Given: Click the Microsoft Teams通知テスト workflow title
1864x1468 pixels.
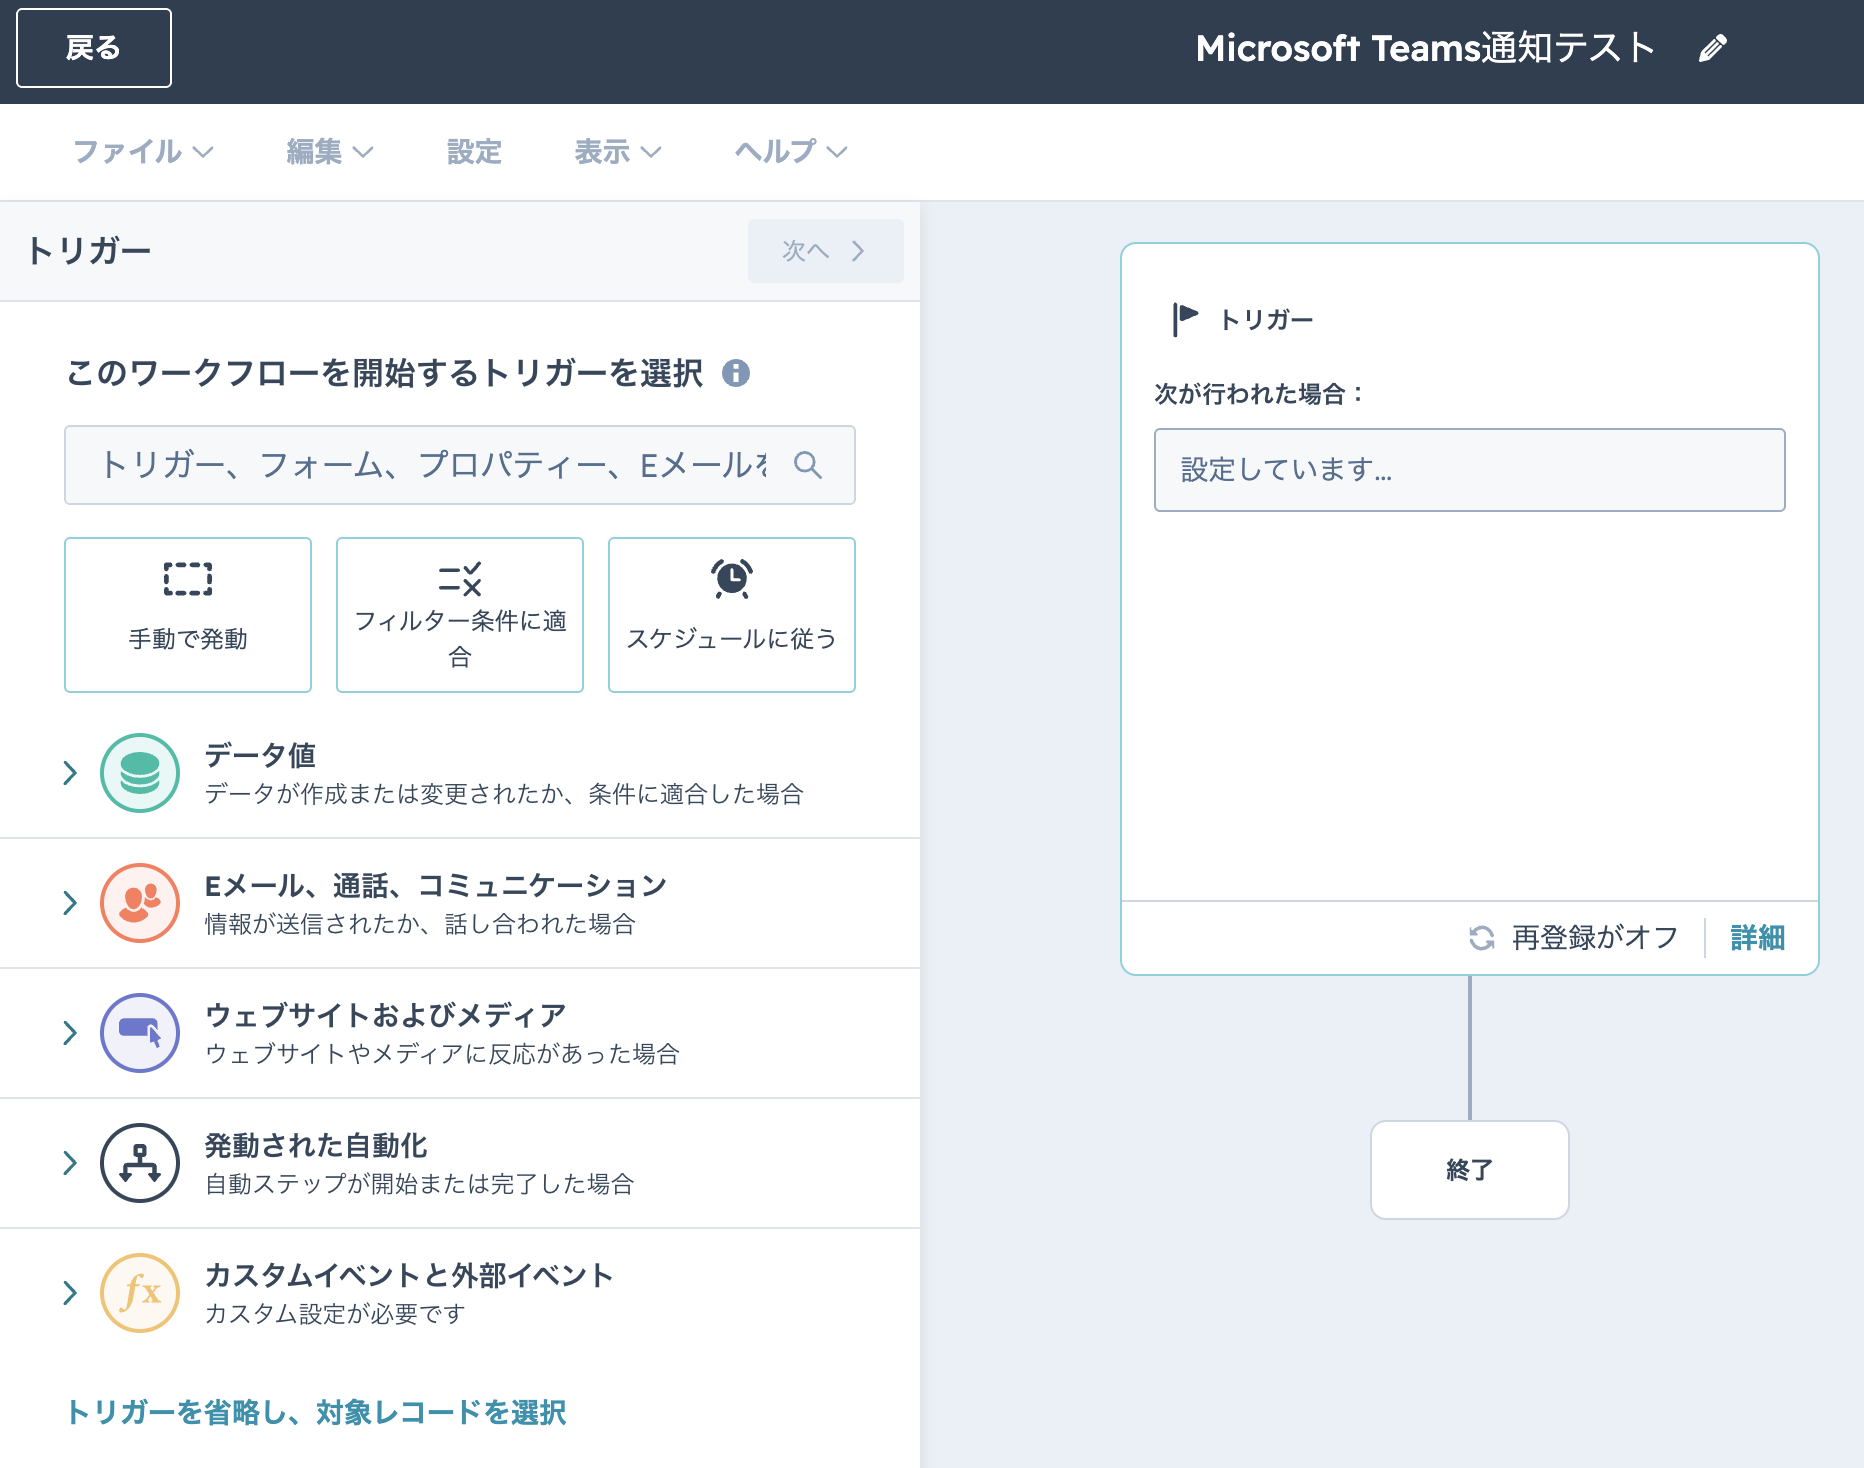Looking at the screenshot, I should point(1425,48).
